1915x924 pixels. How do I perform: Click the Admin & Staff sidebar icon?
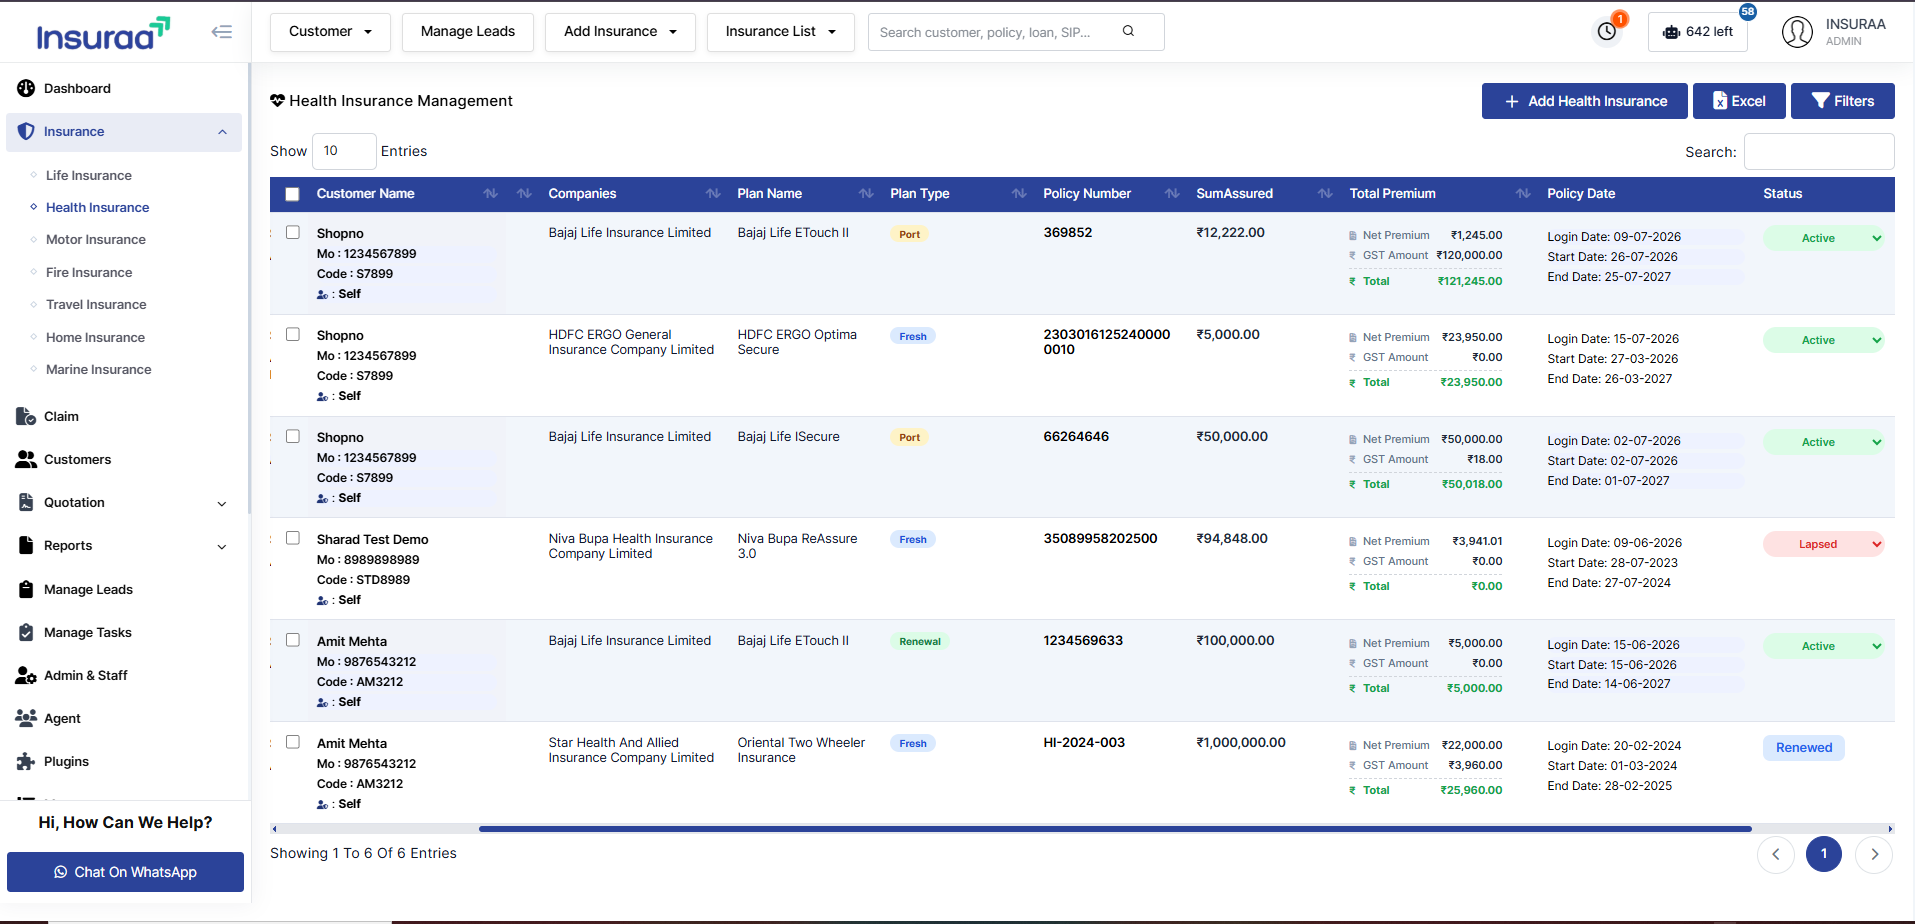26,676
